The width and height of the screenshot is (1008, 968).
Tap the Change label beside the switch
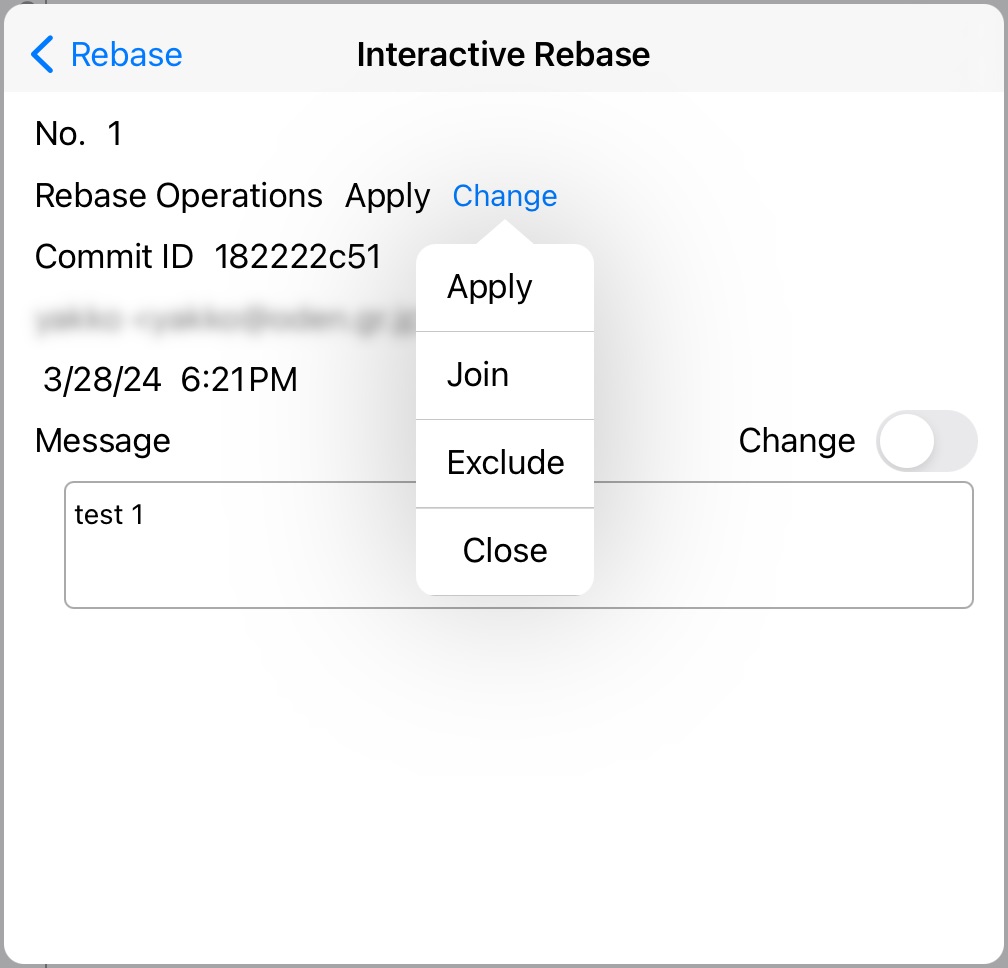797,441
